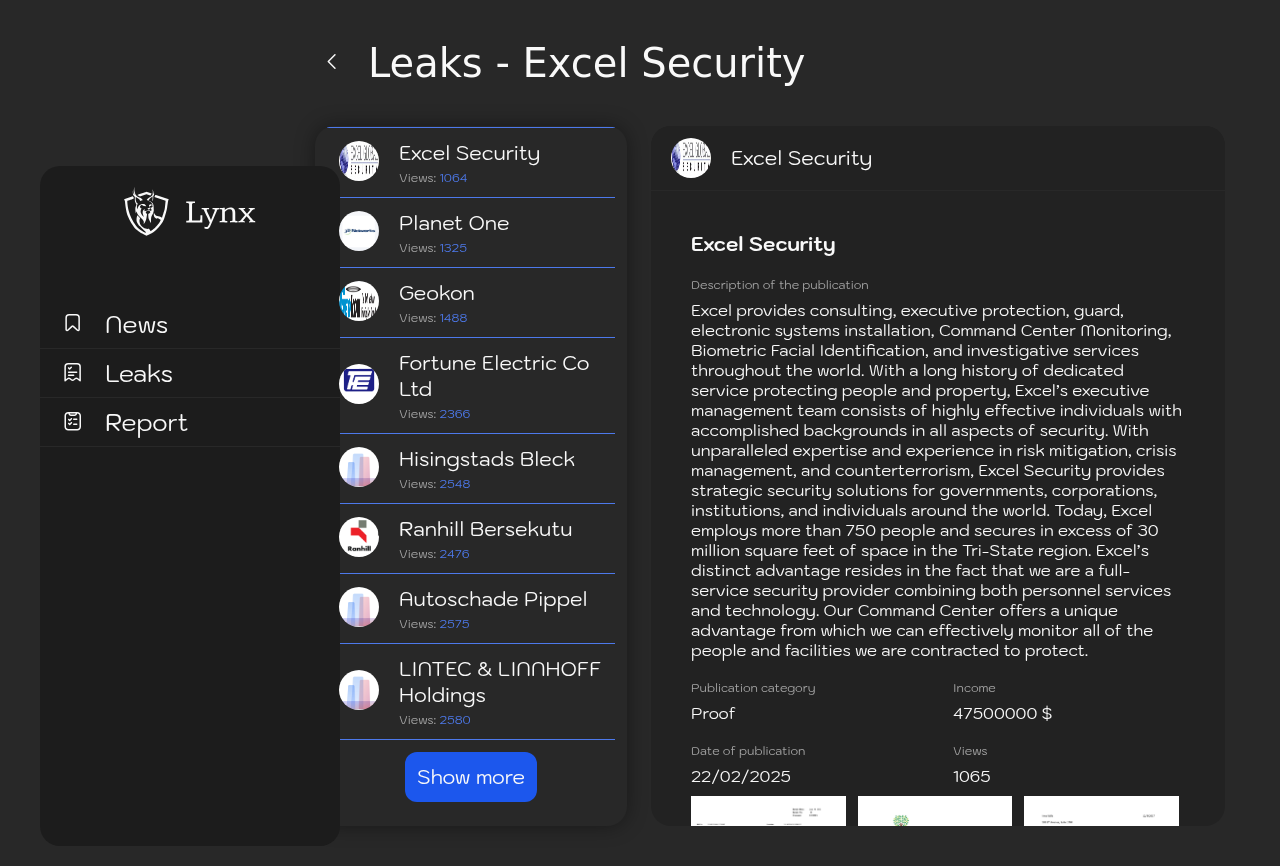
Task: Click the back arrow beside the page title
Action: (332, 62)
